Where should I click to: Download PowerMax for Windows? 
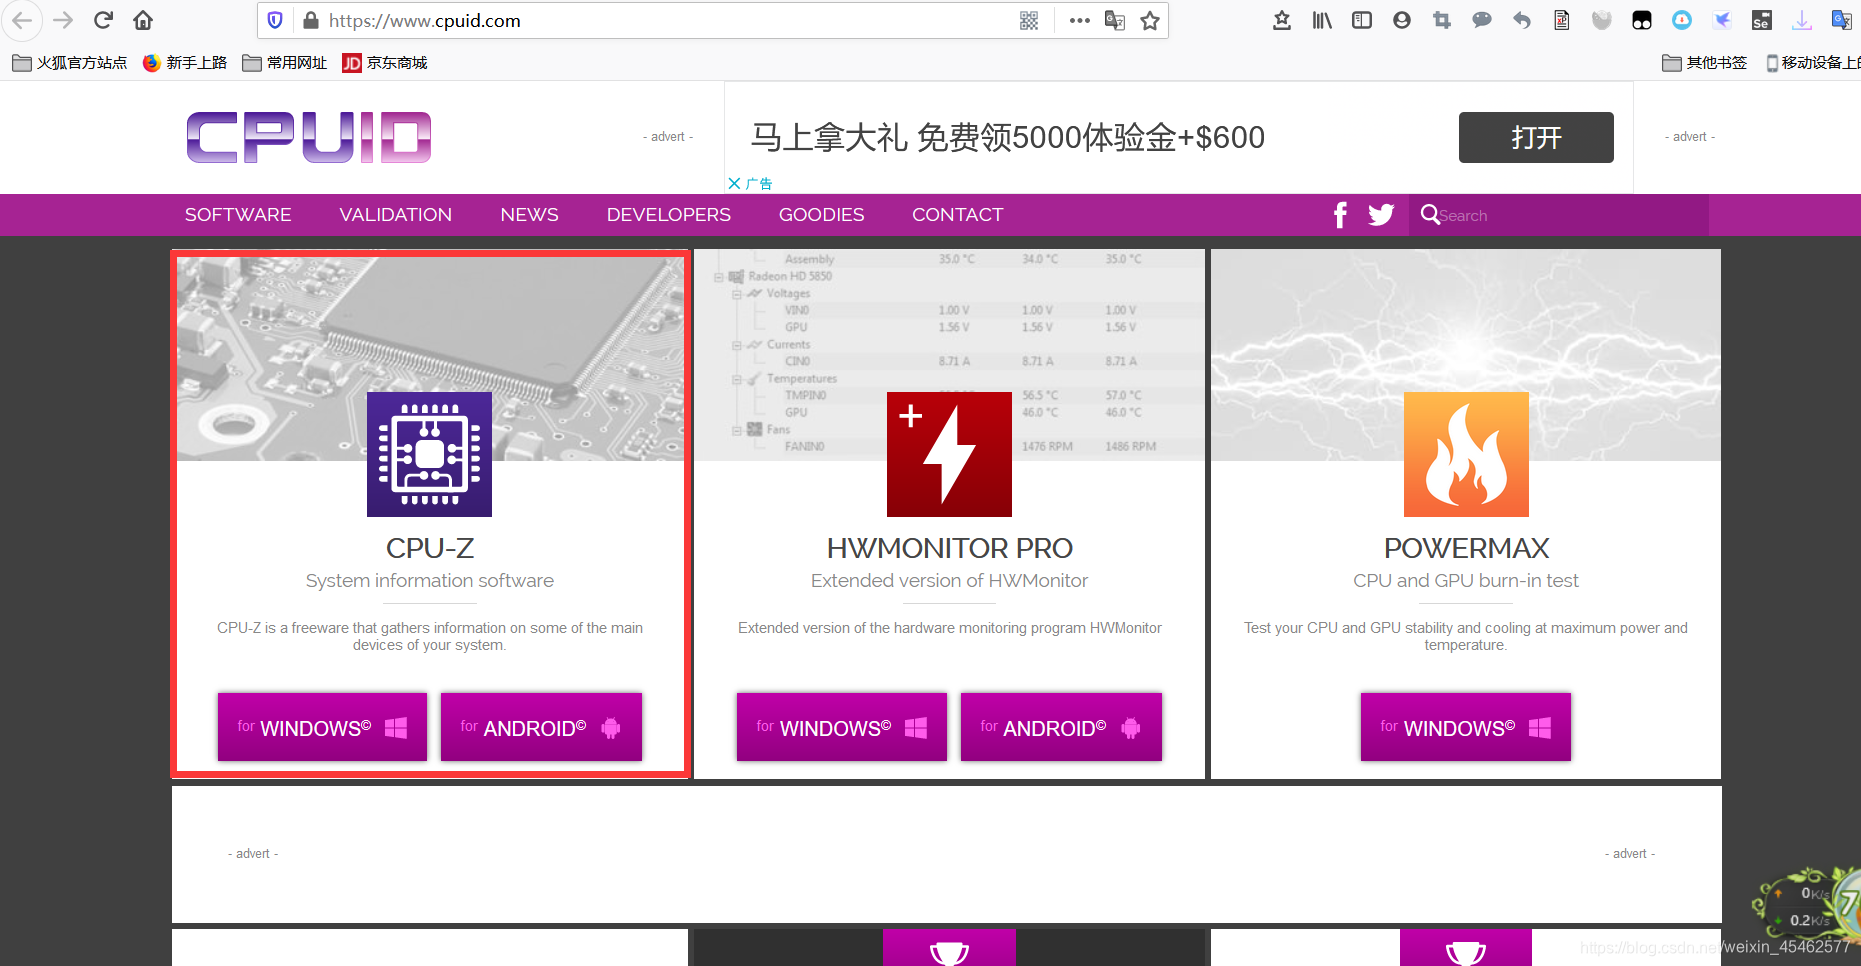pos(1466,727)
